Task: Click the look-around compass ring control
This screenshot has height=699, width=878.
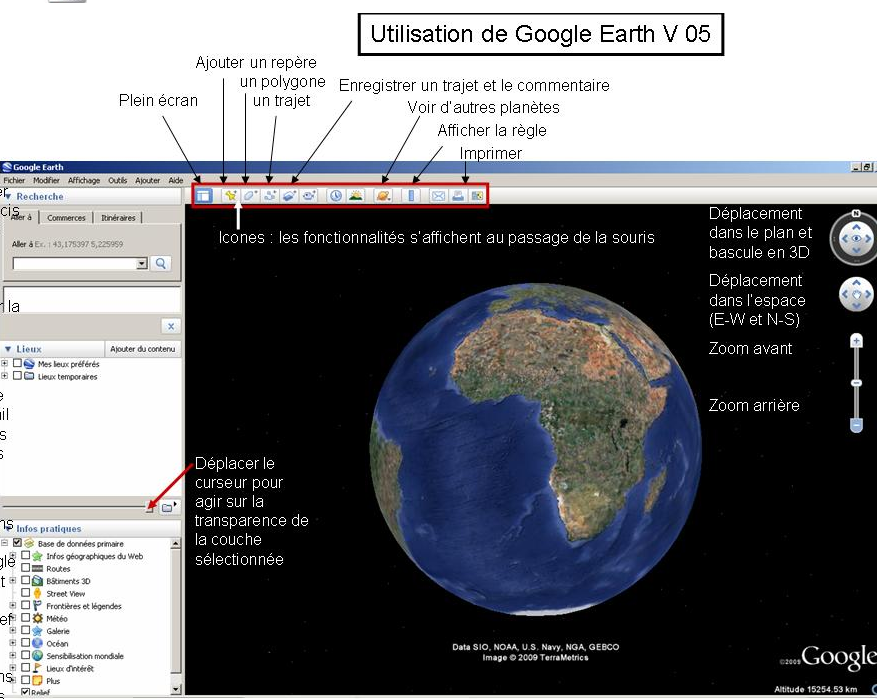Action: pyautogui.click(x=856, y=239)
